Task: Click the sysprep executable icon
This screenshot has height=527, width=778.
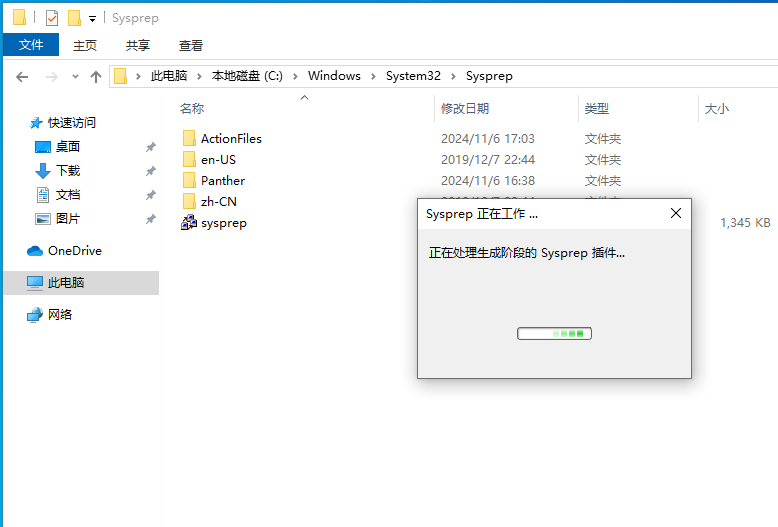Action: tap(189, 222)
